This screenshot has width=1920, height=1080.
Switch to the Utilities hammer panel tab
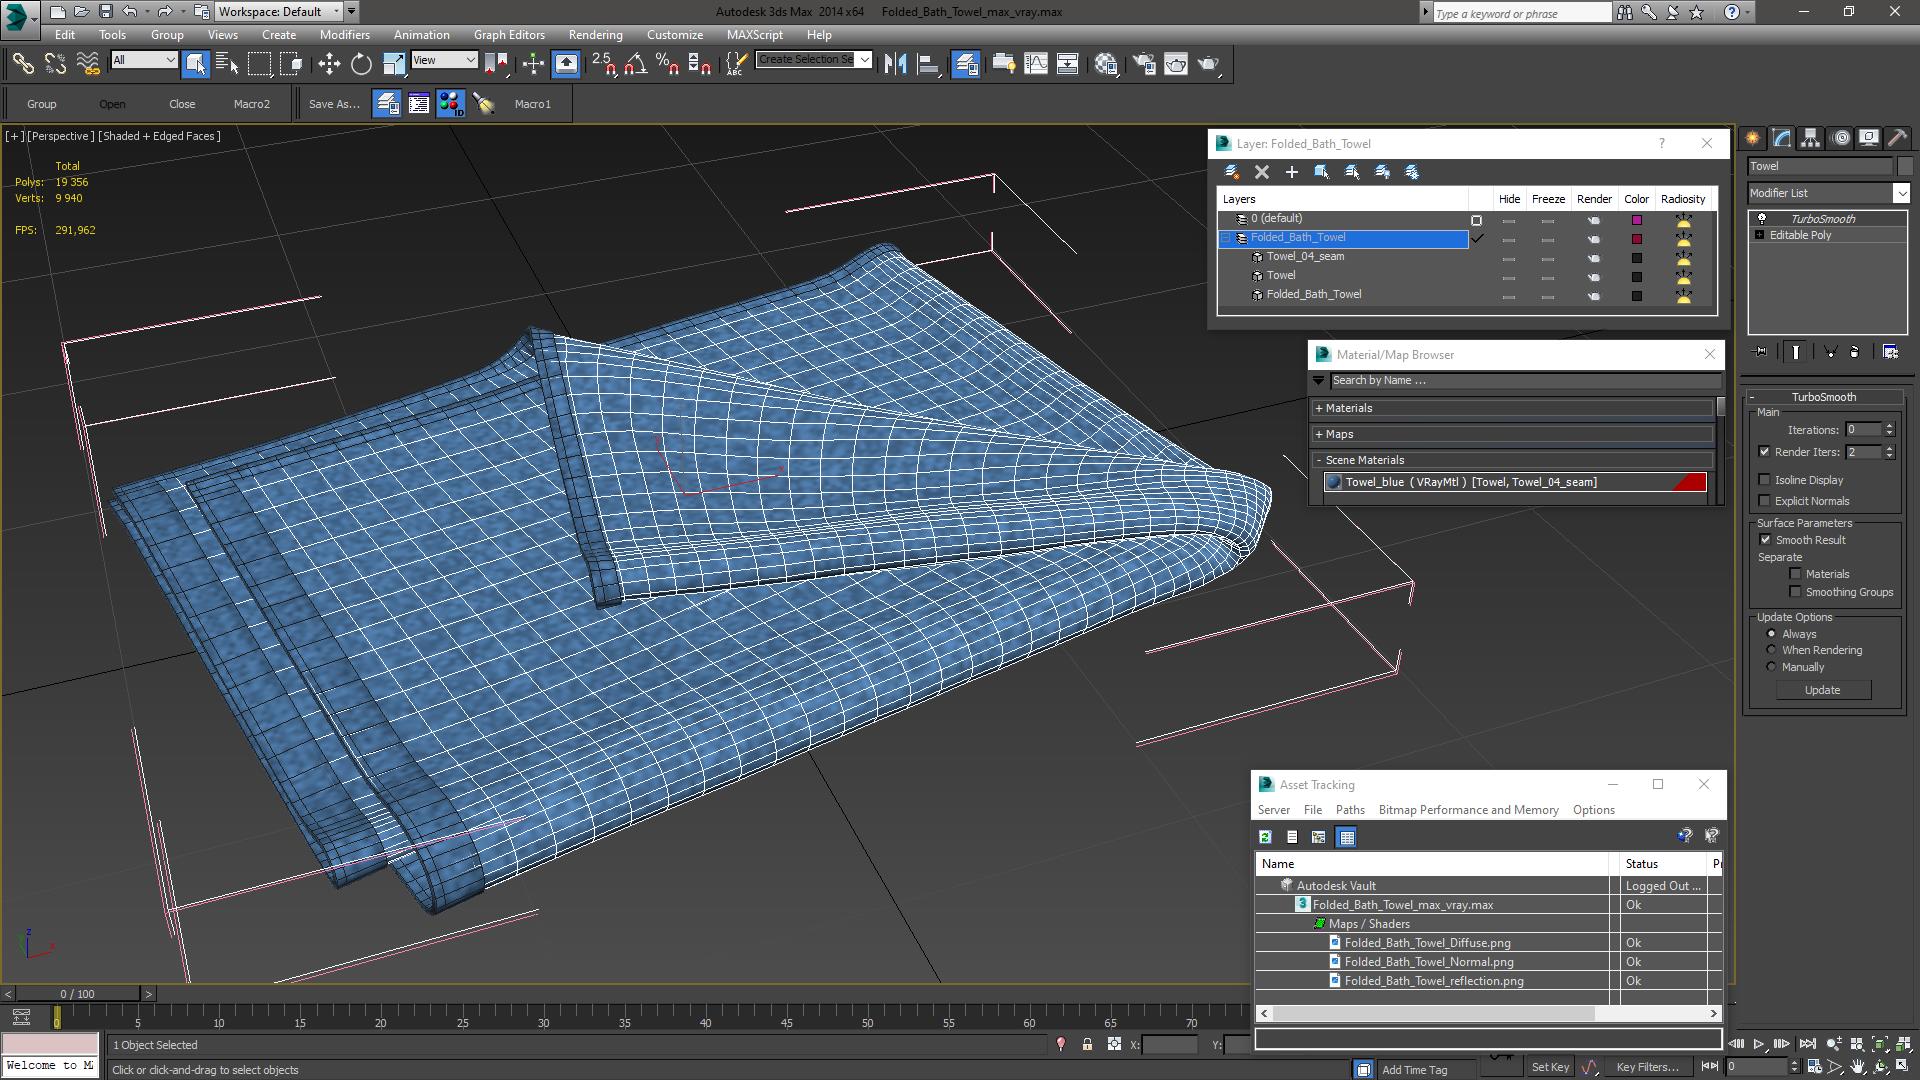[1897, 138]
